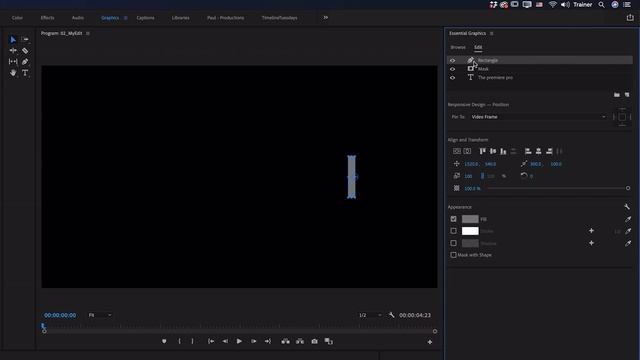This screenshot has height=360, width=640.
Task: Click Align Vertical Center icon
Action: 493,151
